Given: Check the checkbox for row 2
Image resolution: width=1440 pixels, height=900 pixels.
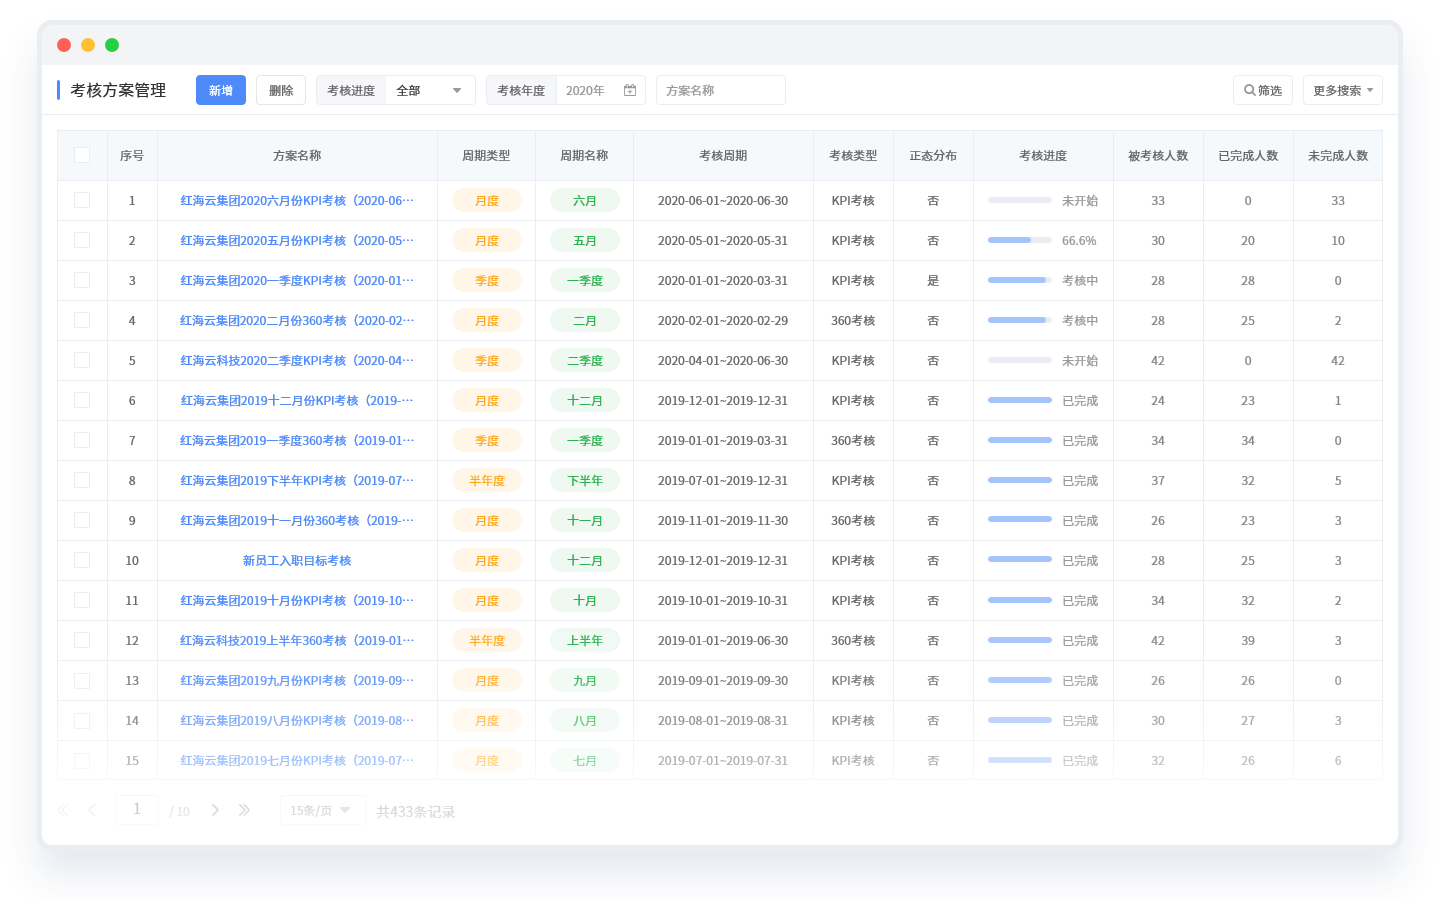Looking at the screenshot, I should tap(82, 240).
